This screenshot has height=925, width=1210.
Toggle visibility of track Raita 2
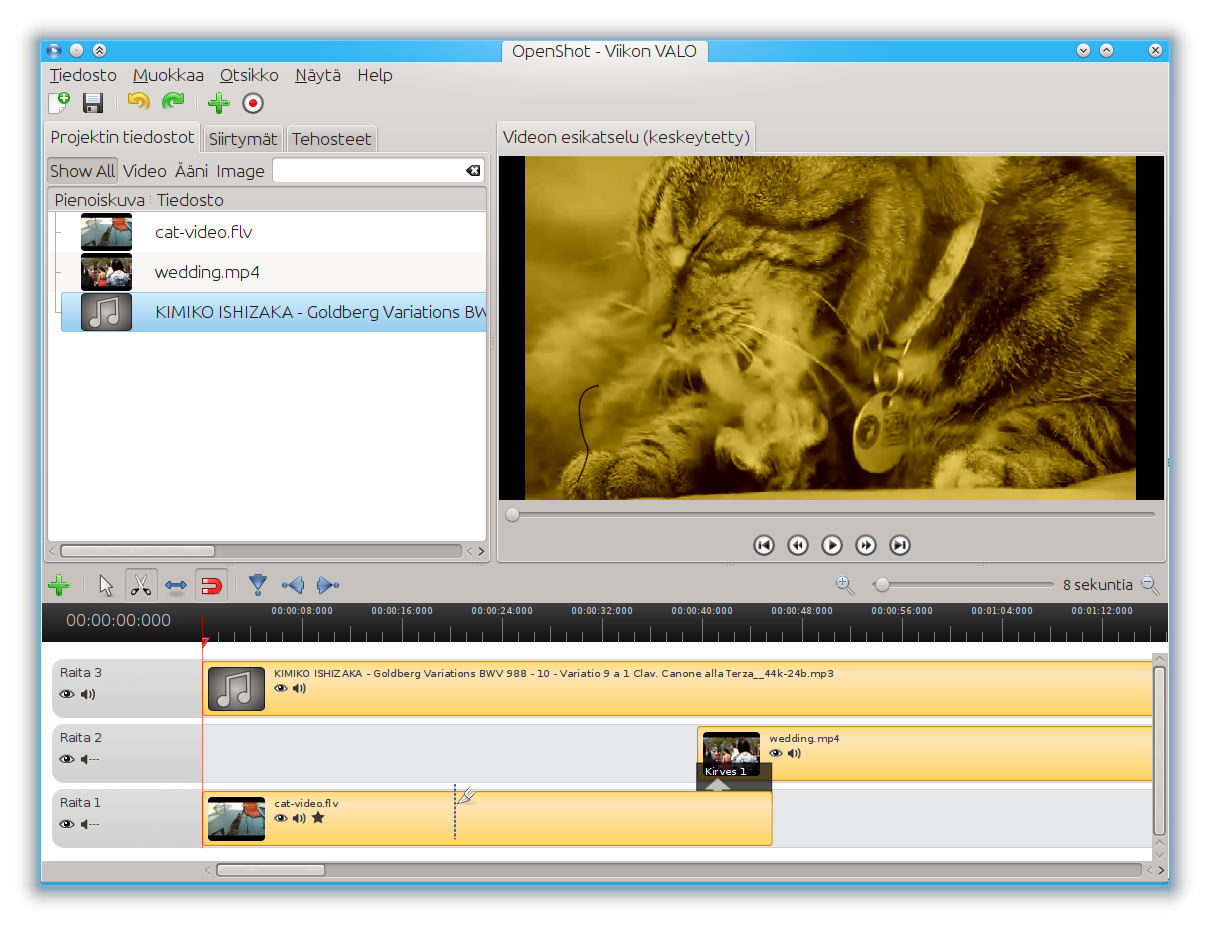[x=67, y=759]
